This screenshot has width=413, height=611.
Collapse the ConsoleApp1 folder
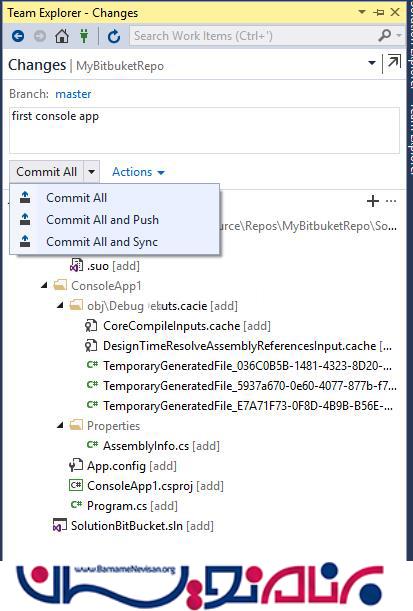pyautogui.click(x=44, y=286)
